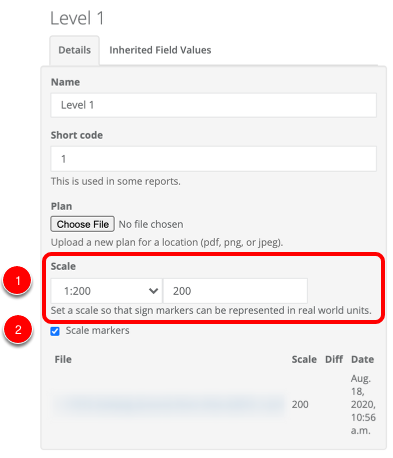
Task: Open the Inherited Field Values tab
Action: coord(160,50)
